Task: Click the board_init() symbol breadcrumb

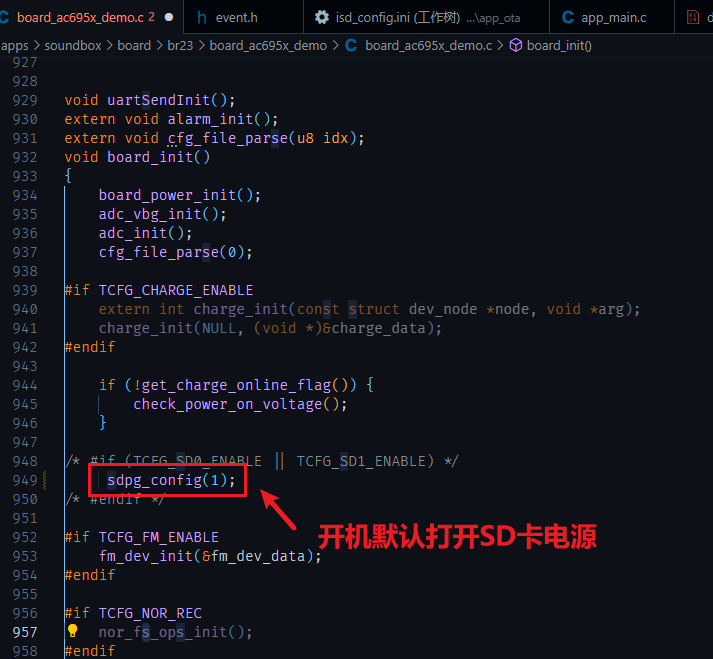Action: click(x=559, y=45)
